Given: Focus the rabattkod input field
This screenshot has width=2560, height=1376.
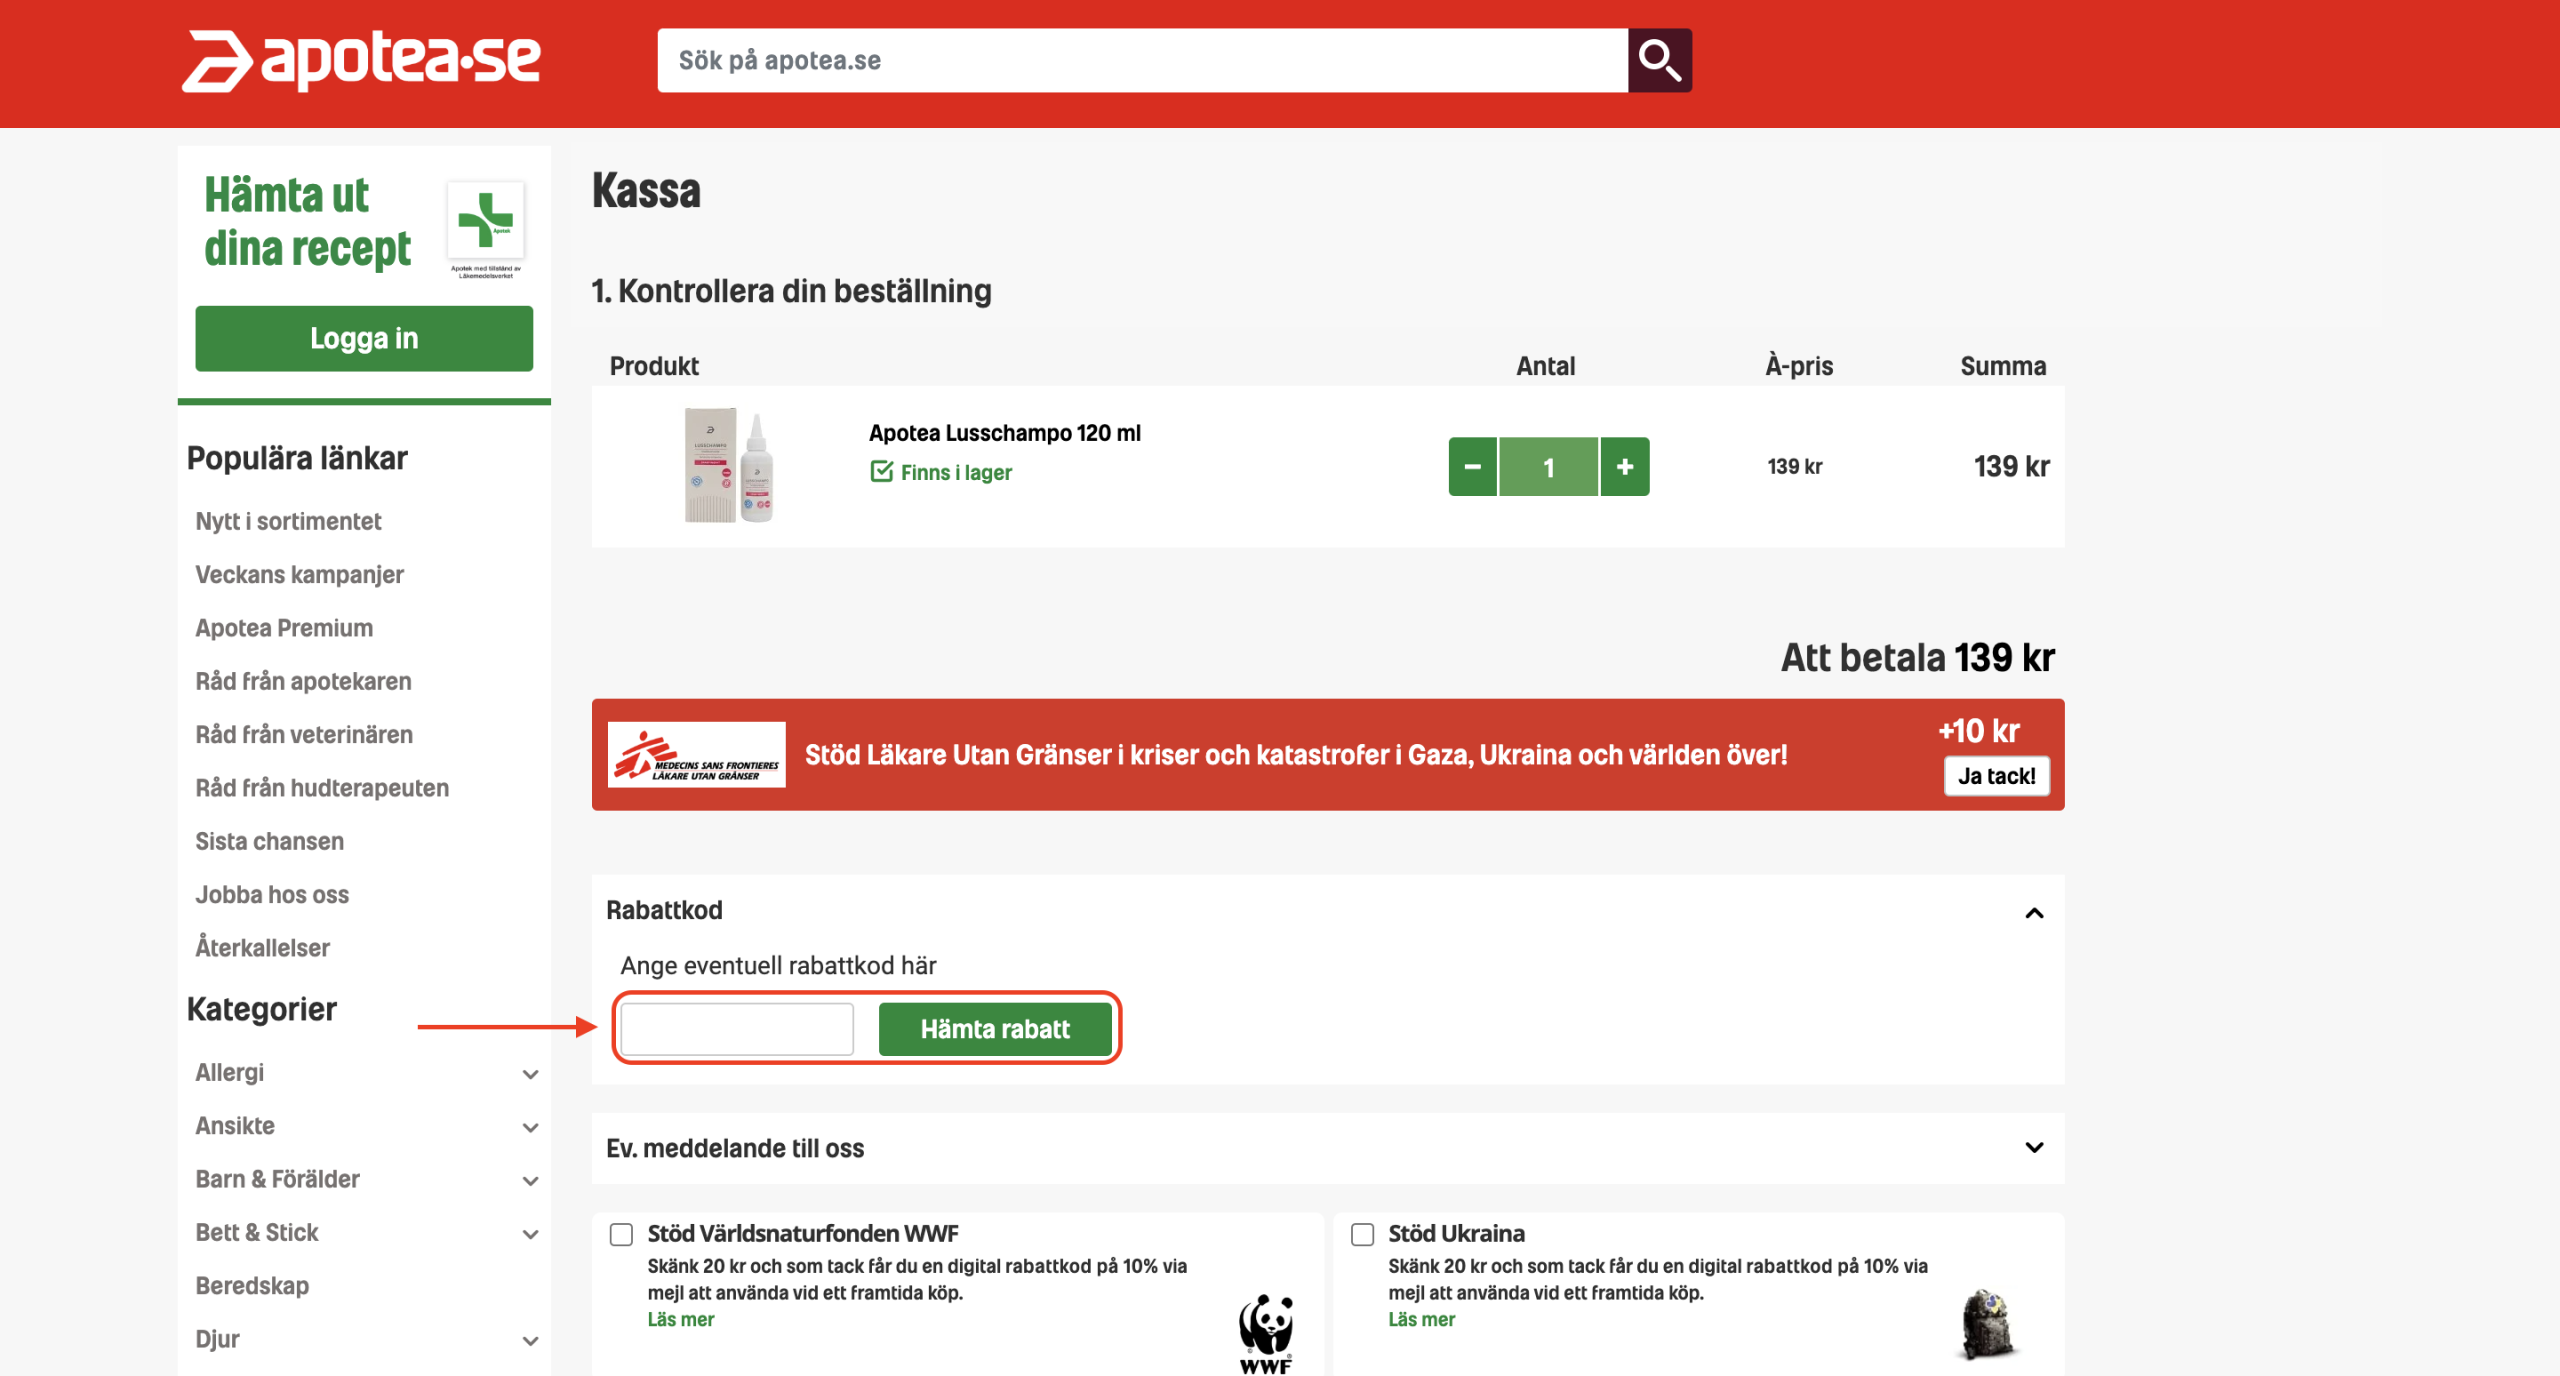Looking at the screenshot, I should point(737,1029).
